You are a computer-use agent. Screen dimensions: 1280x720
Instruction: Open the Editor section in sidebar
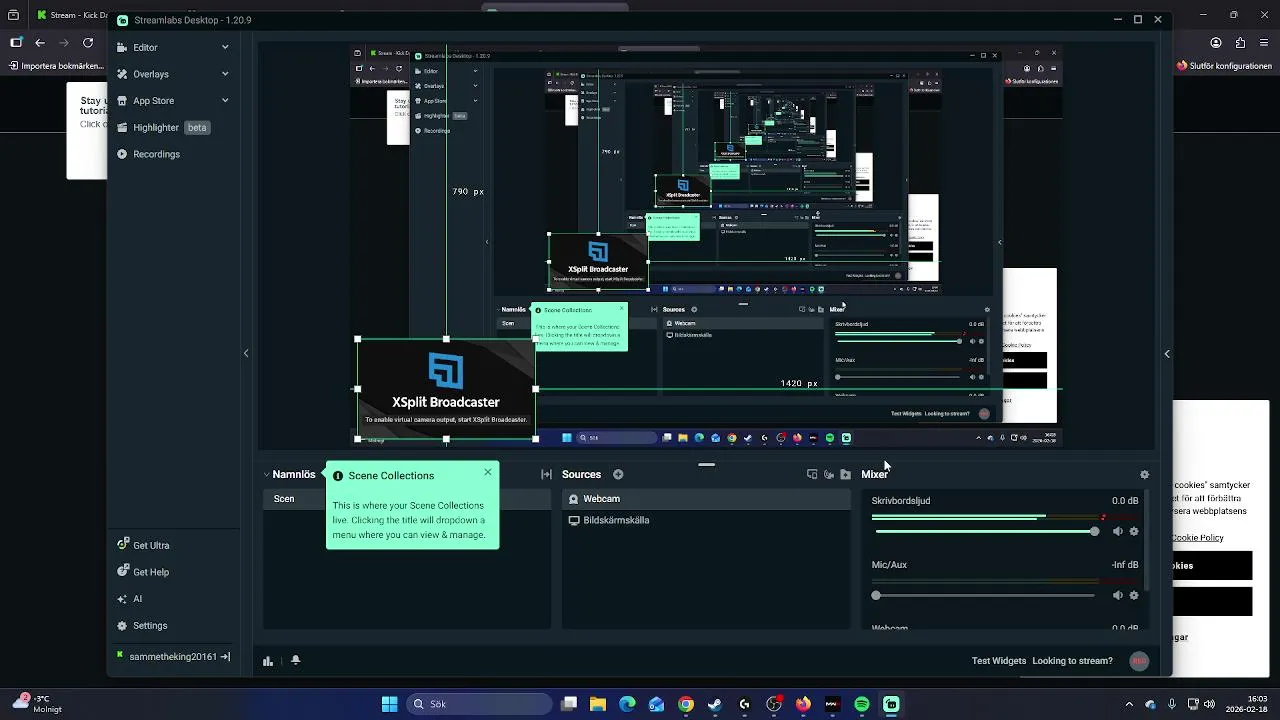(145, 47)
